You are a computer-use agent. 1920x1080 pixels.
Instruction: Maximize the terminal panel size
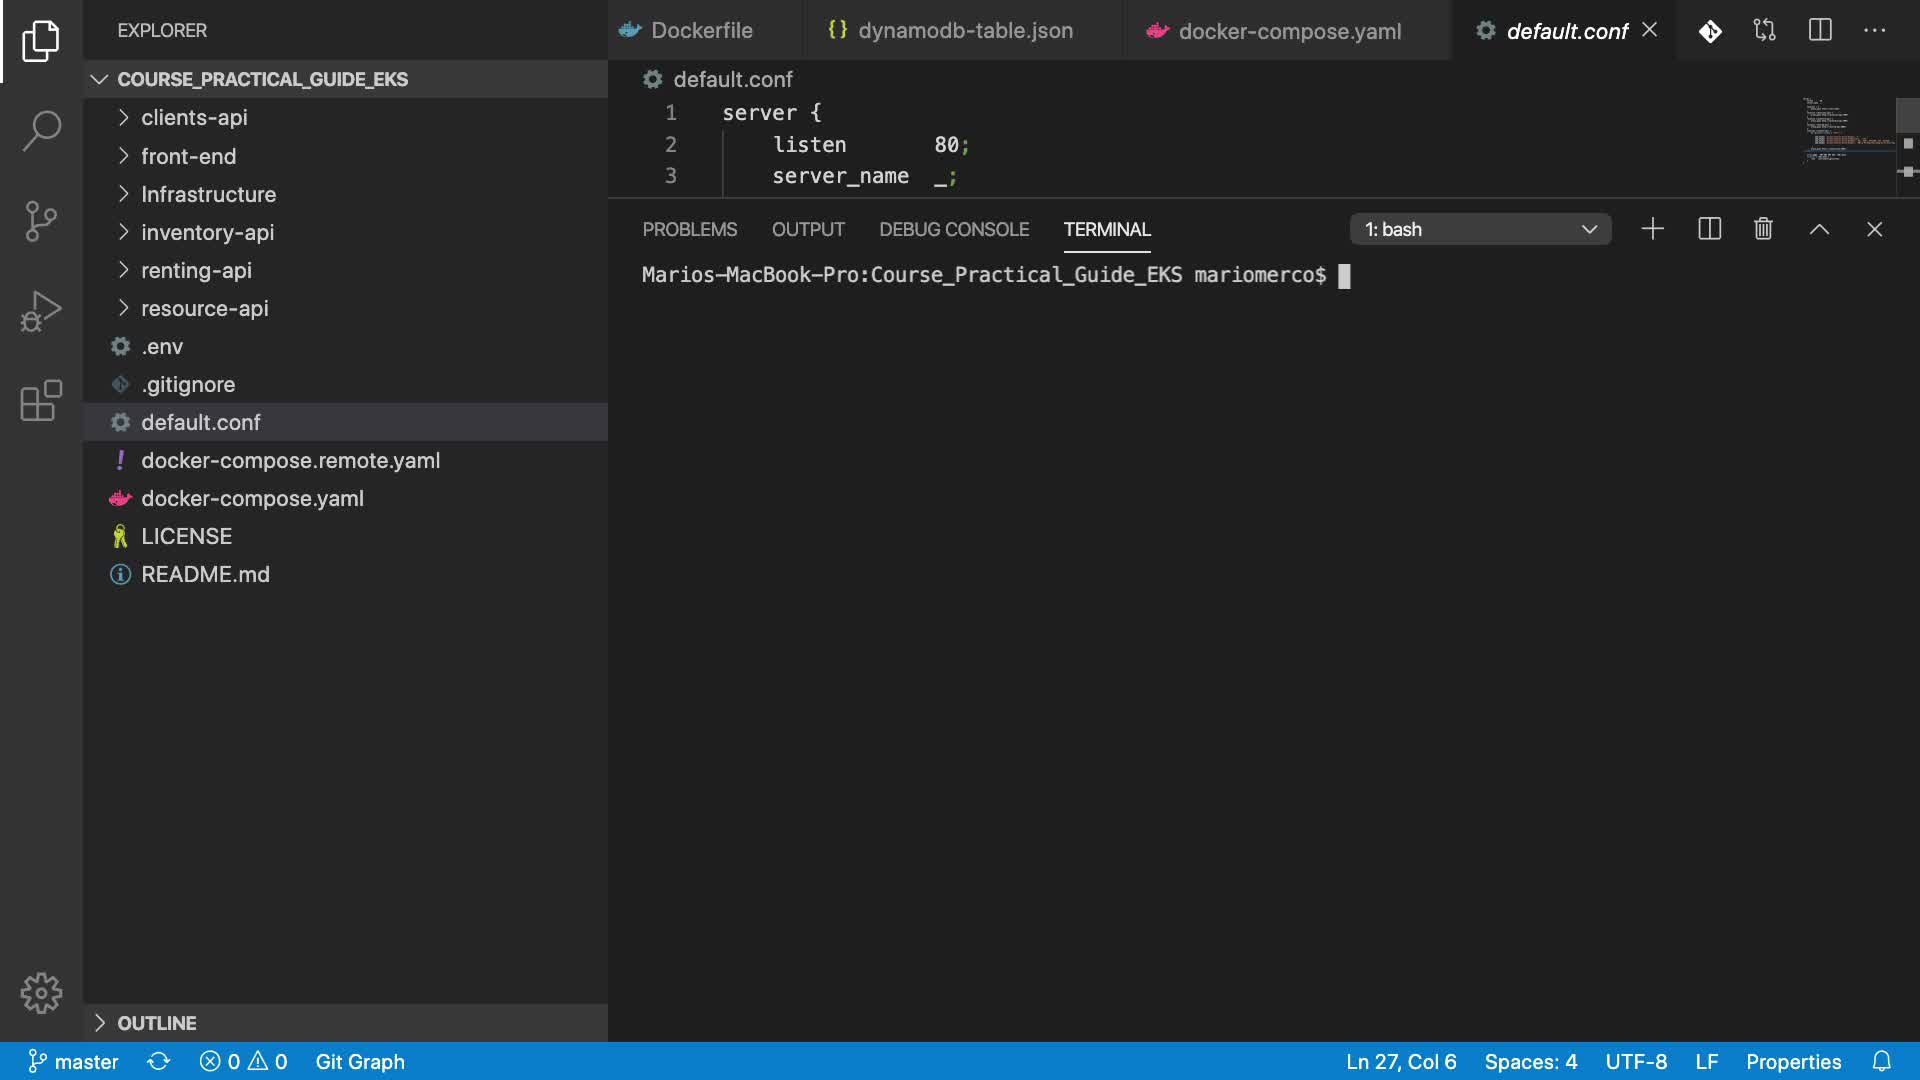[1819, 229]
